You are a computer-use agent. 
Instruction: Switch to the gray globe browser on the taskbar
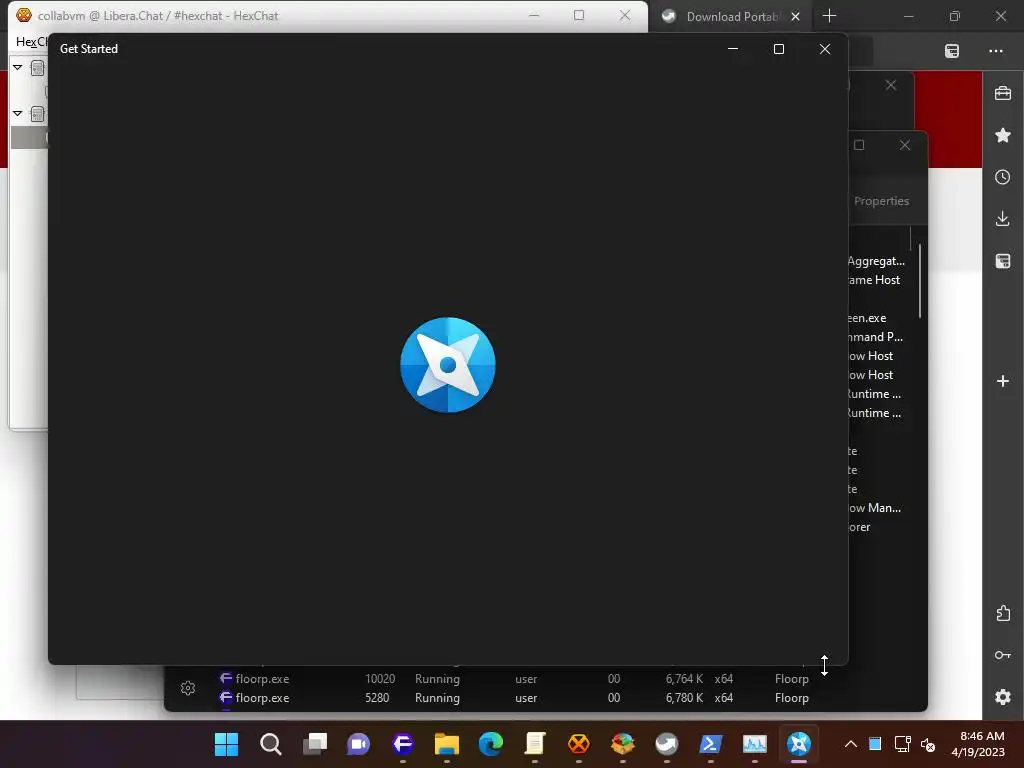[x=667, y=744]
